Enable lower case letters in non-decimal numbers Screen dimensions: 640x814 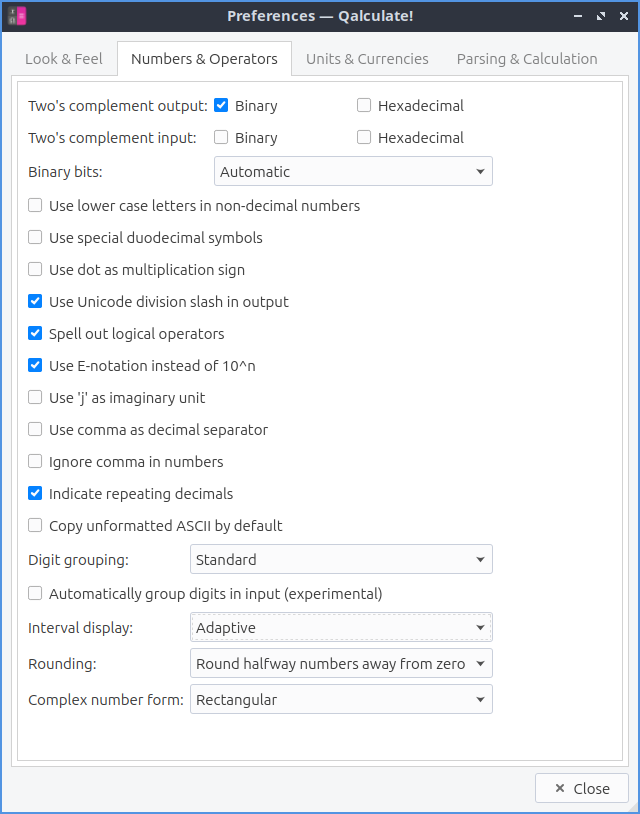(x=36, y=206)
